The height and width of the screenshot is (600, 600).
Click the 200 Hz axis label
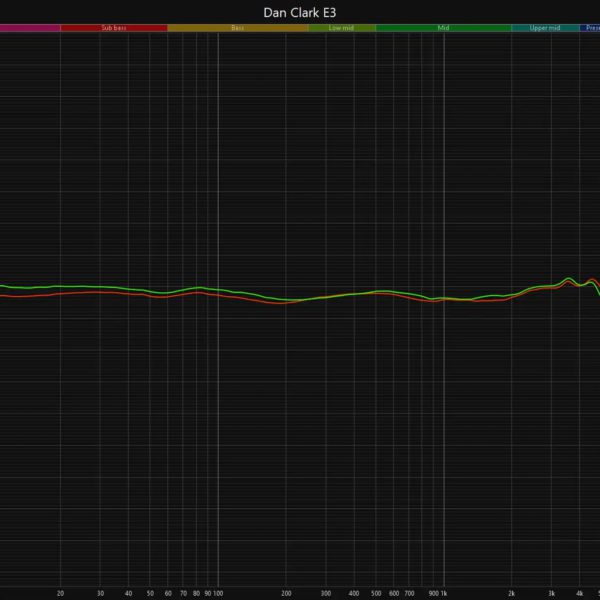286,593
